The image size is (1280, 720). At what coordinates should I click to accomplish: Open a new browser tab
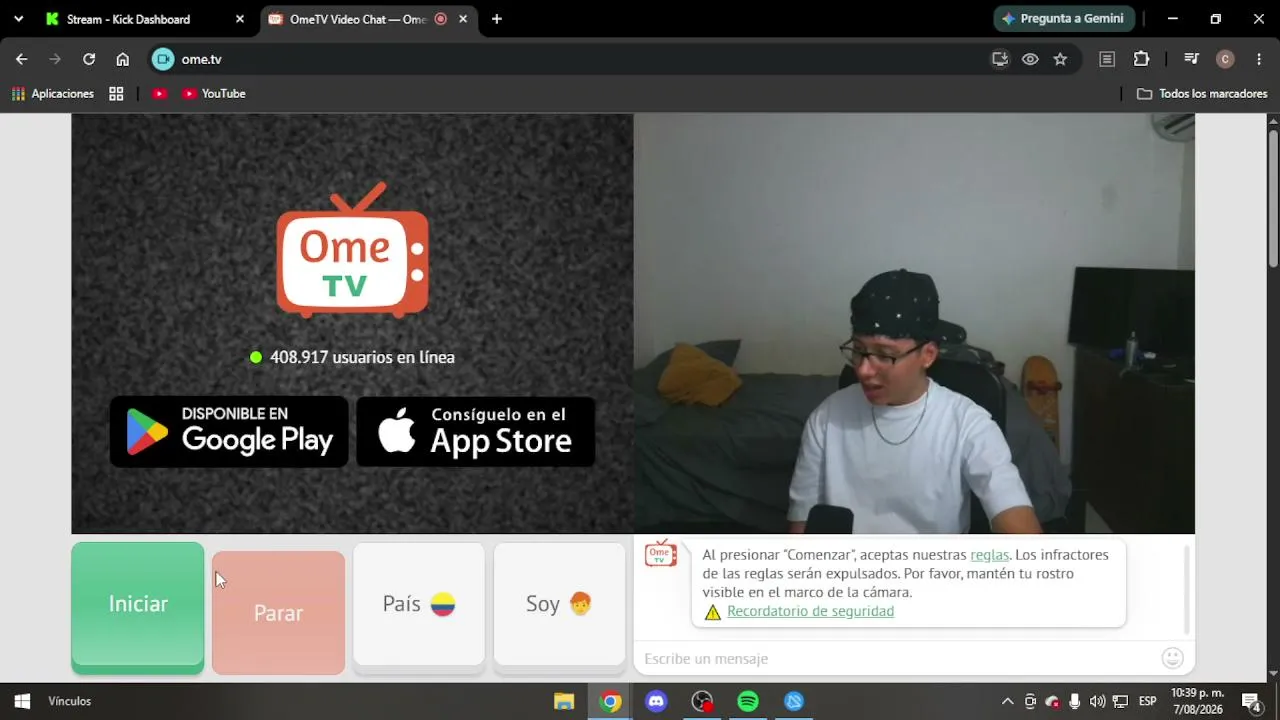[497, 19]
